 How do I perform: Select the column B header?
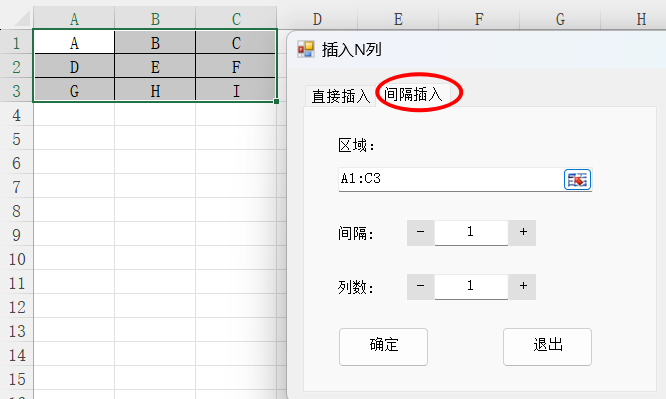click(155, 19)
